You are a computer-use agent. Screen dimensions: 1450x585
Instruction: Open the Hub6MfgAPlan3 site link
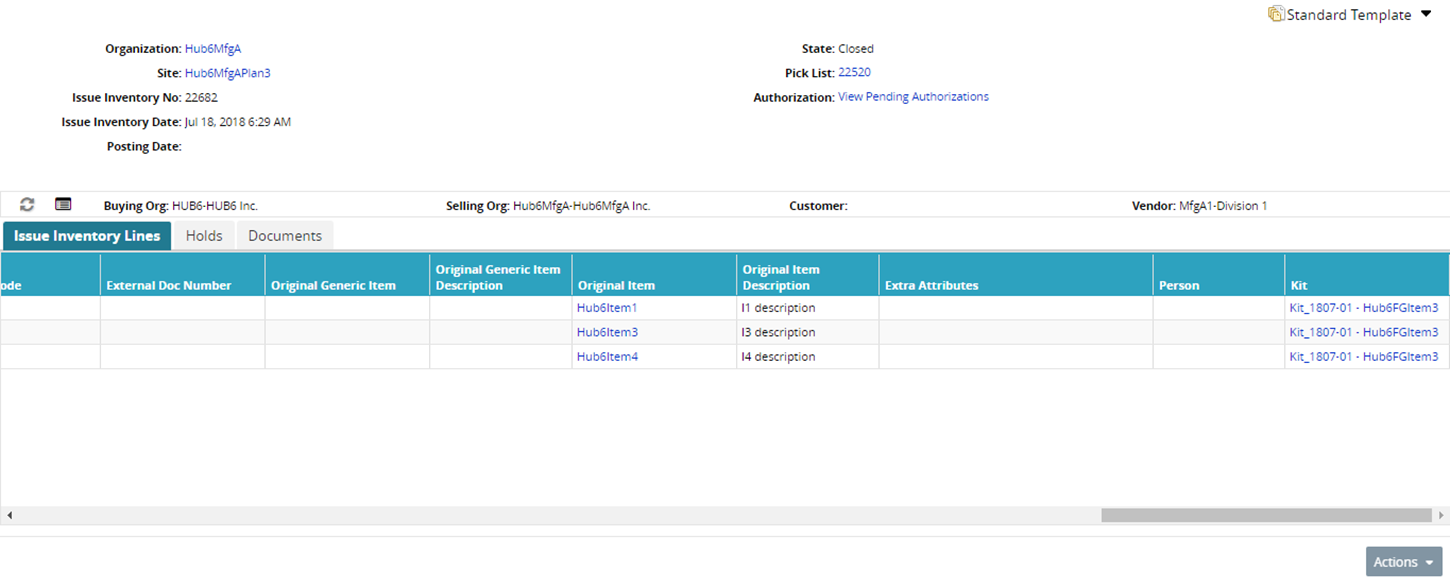tap(228, 73)
